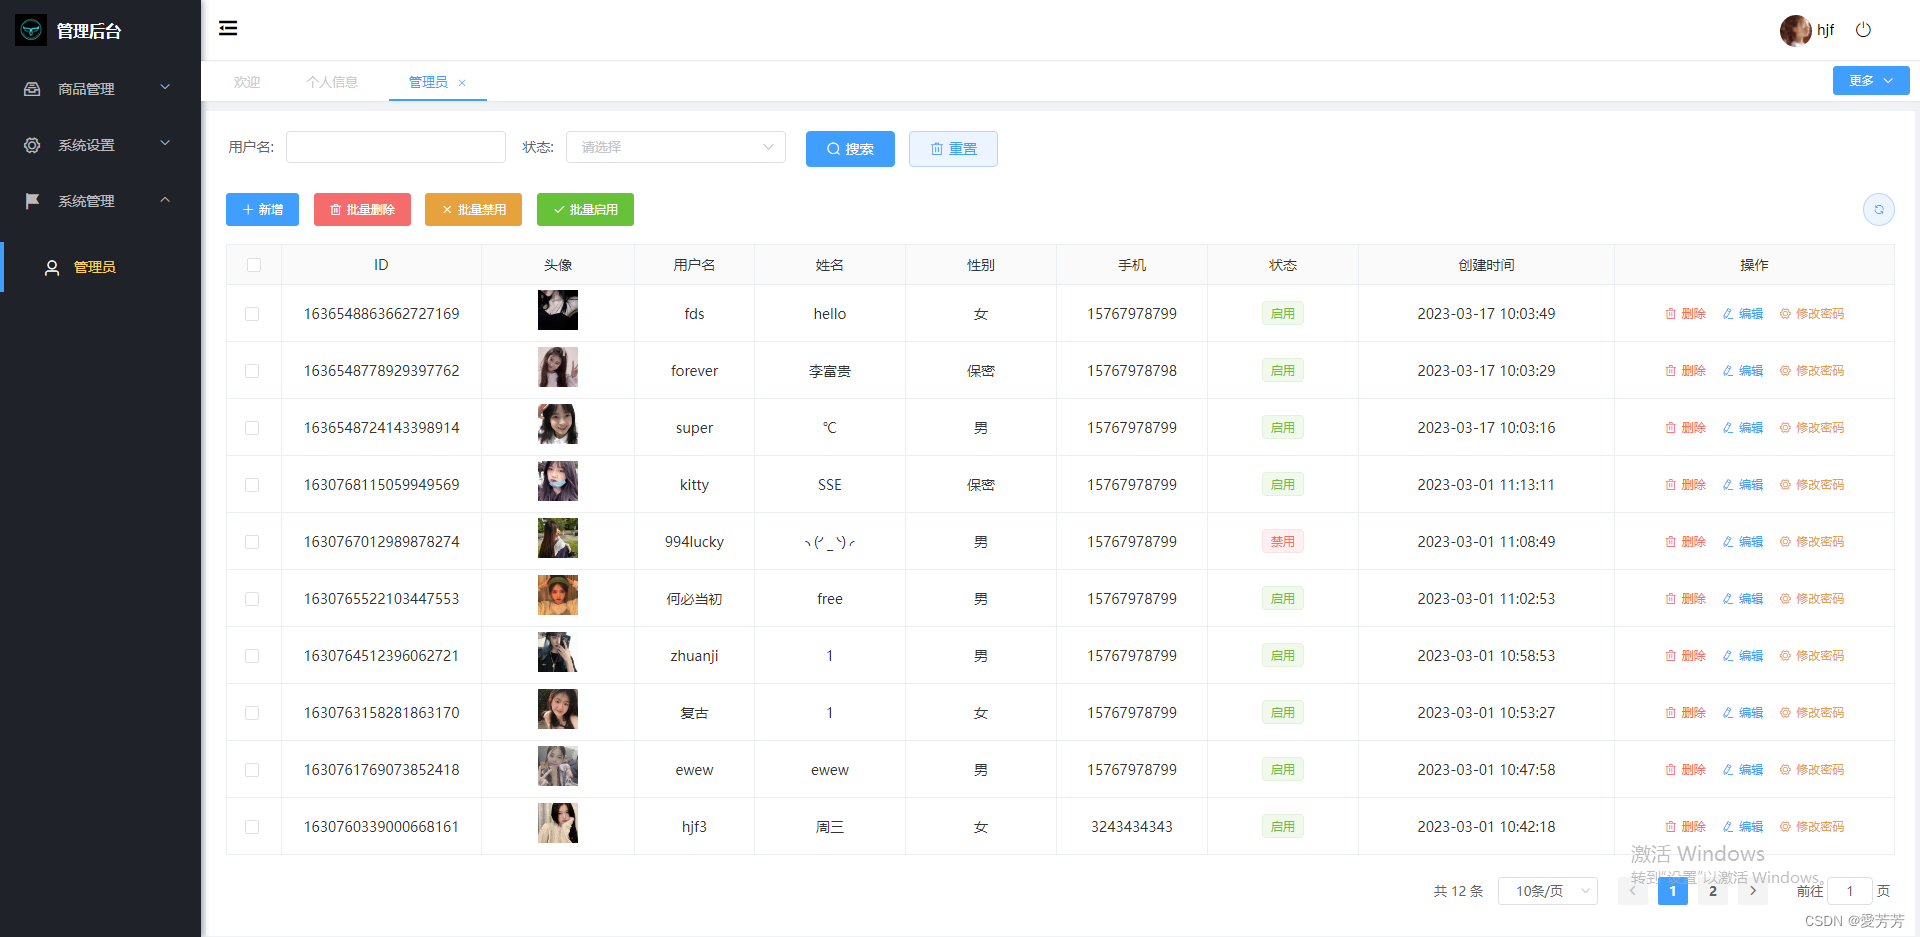The image size is (1920, 937).
Task: Open the 状态 status dropdown
Action: coord(676,147)
